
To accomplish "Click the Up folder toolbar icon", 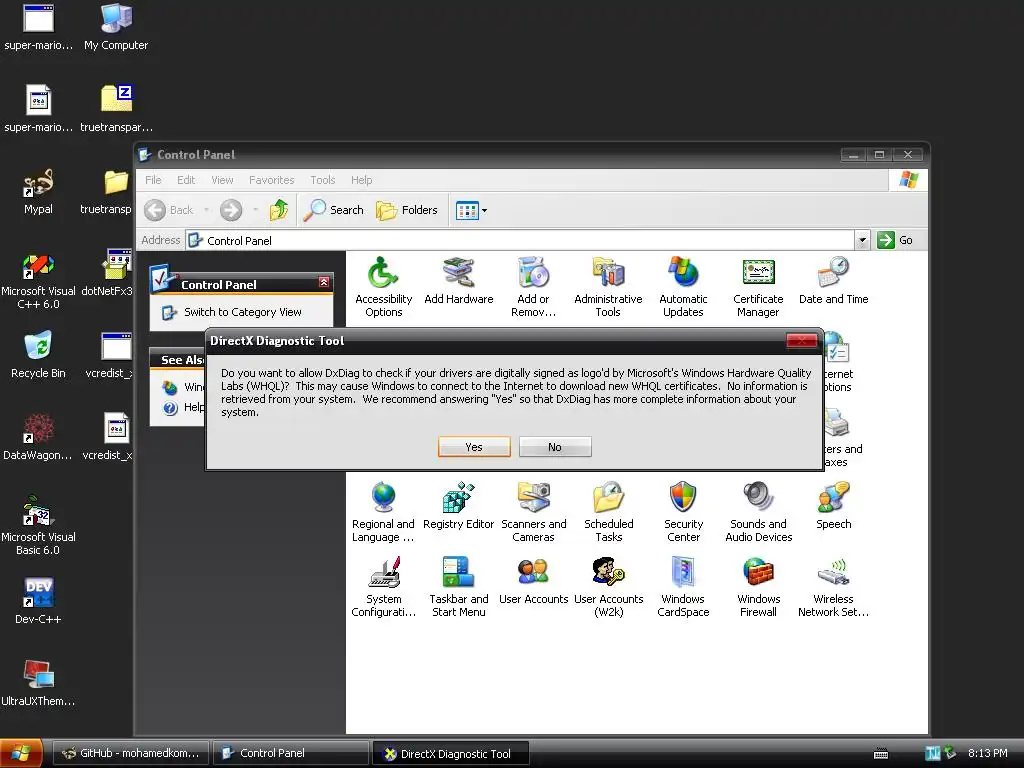I will coord(279,210).
